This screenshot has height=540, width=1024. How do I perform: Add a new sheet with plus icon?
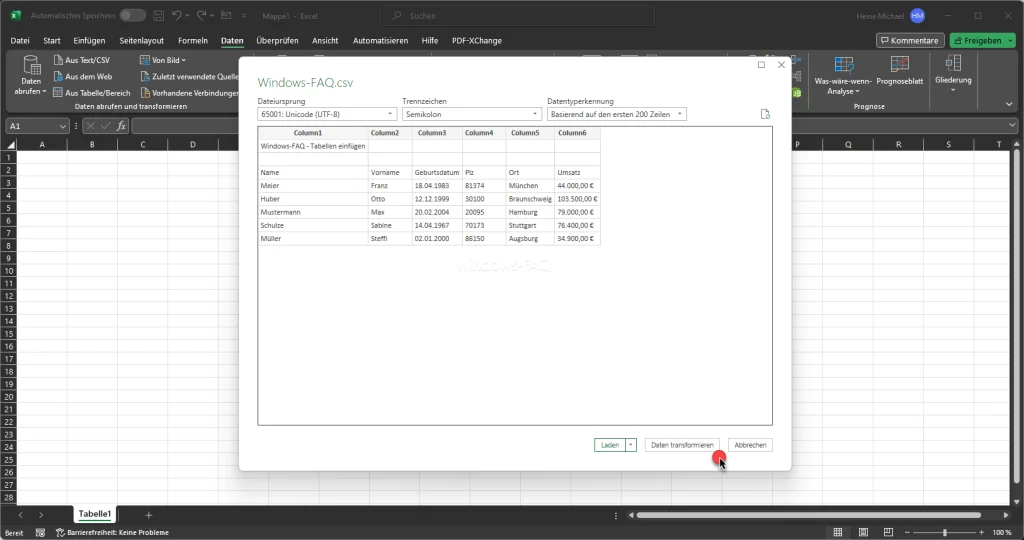pos(148,515)
